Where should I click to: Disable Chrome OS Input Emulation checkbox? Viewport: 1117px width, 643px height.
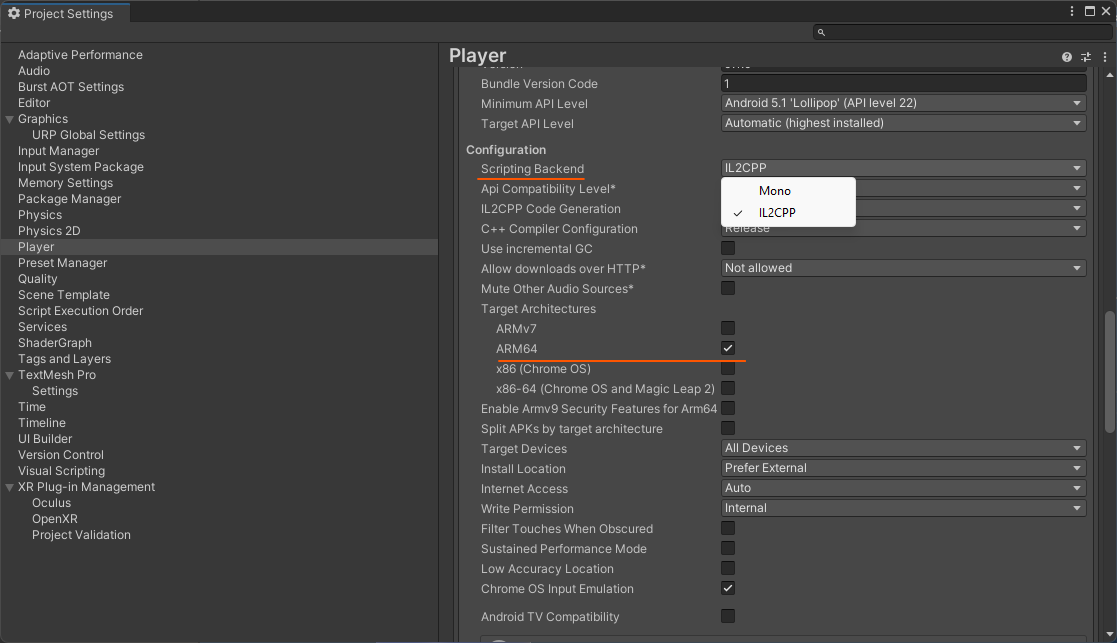tap(727, 588)
